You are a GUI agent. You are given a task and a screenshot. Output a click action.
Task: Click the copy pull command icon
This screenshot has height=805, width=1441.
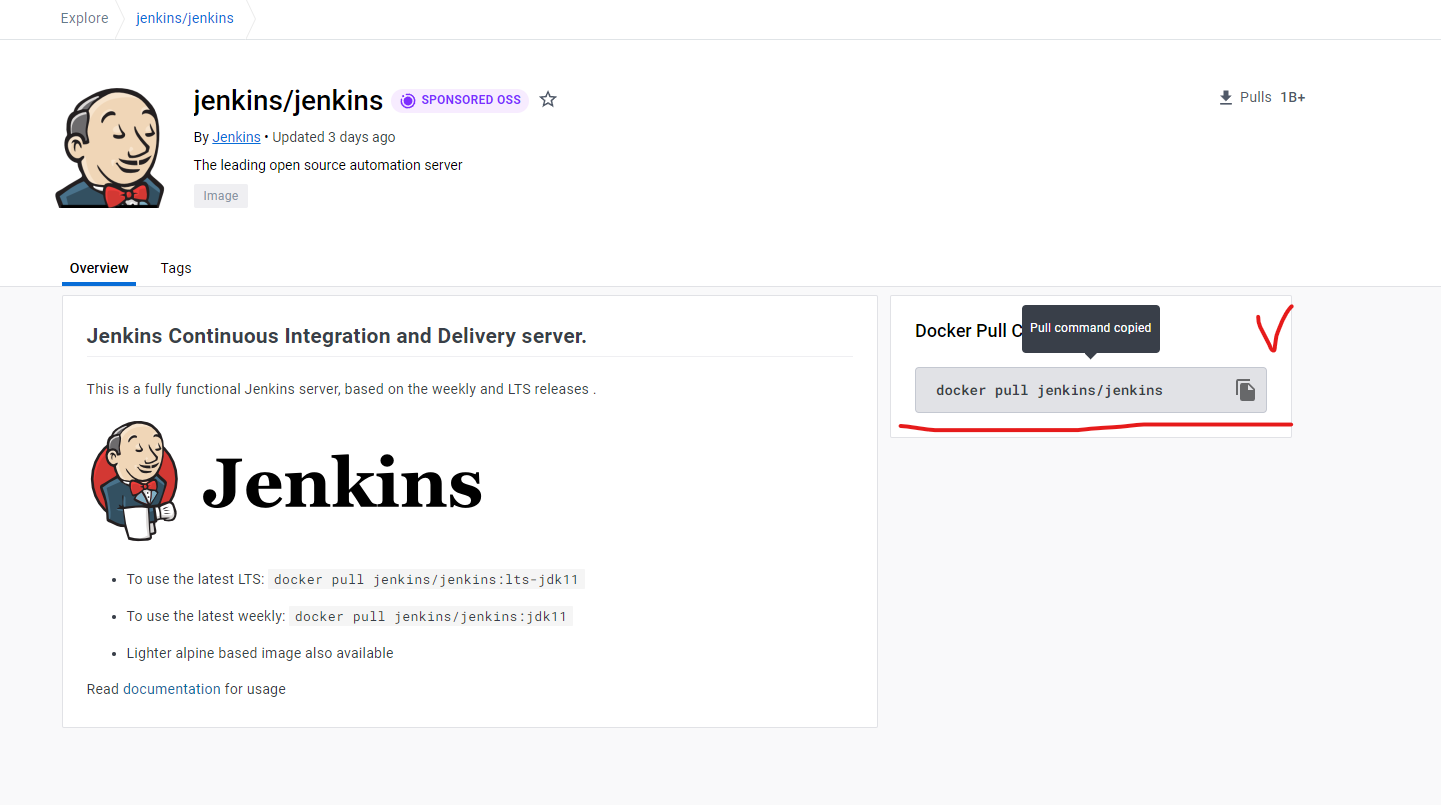pos(1245,390)
